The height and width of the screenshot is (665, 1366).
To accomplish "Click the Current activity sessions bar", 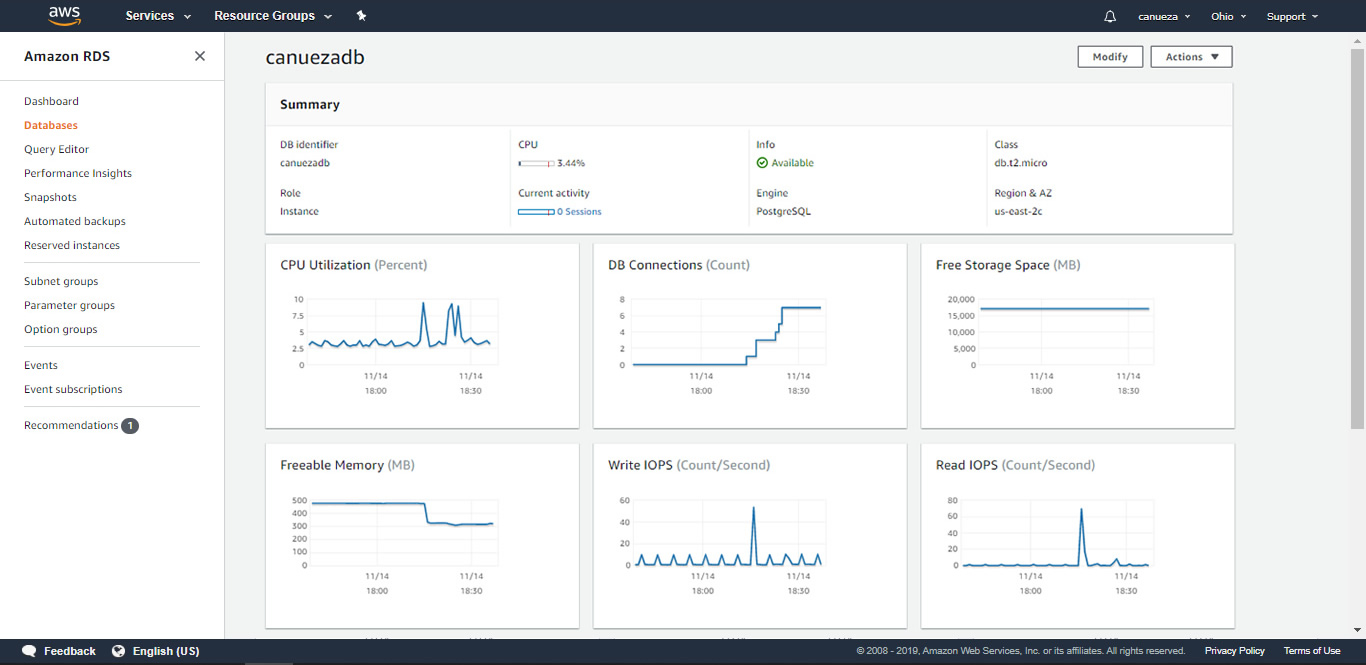I will tap(536, 212).
